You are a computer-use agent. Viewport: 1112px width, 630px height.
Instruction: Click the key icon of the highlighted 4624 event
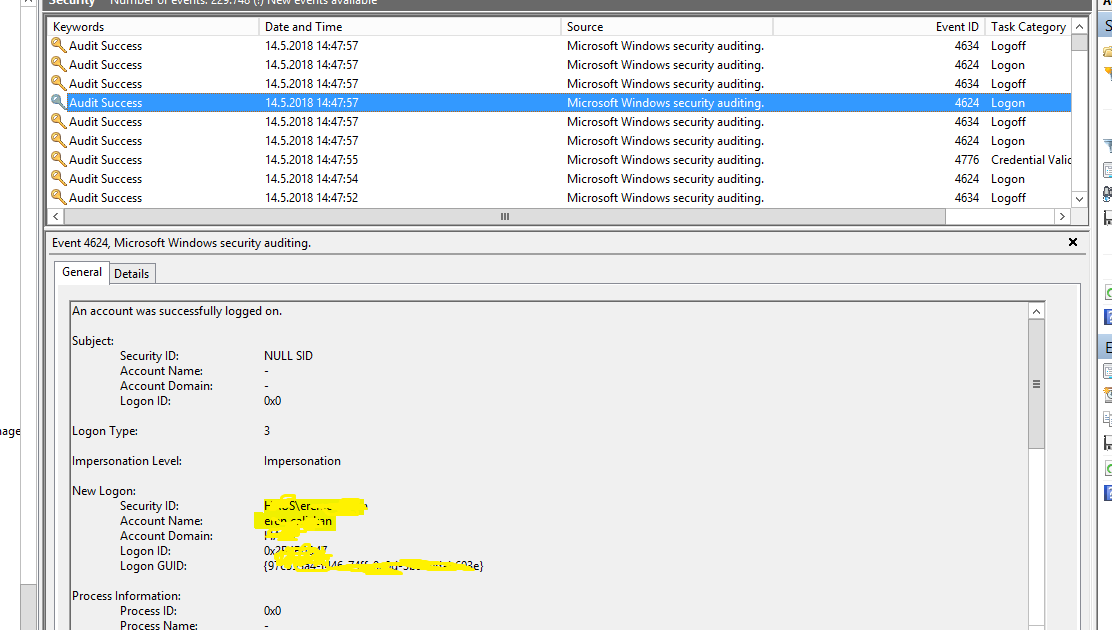59,103
